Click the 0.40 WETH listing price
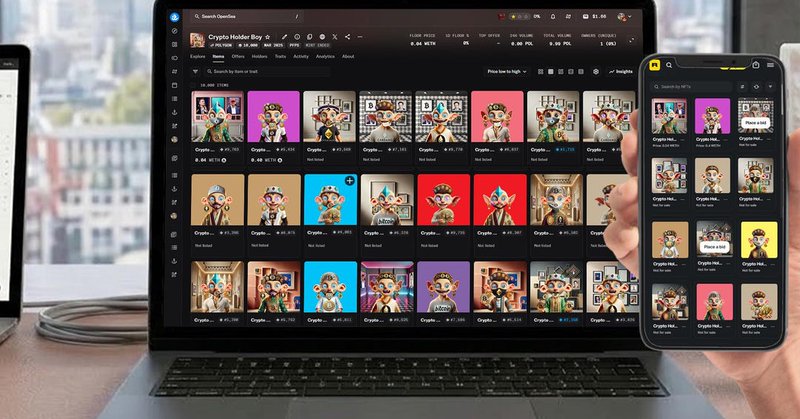 266,160
